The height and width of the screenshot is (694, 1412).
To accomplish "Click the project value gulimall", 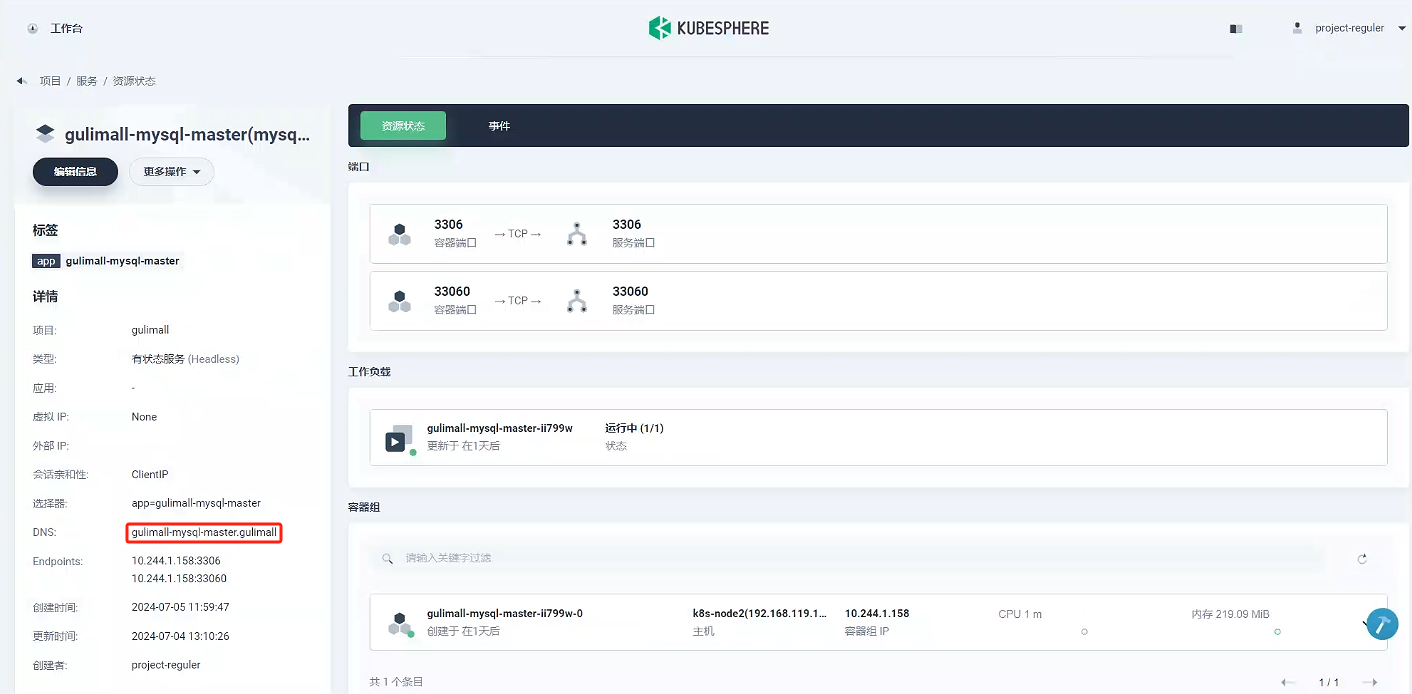I will 150,330.
